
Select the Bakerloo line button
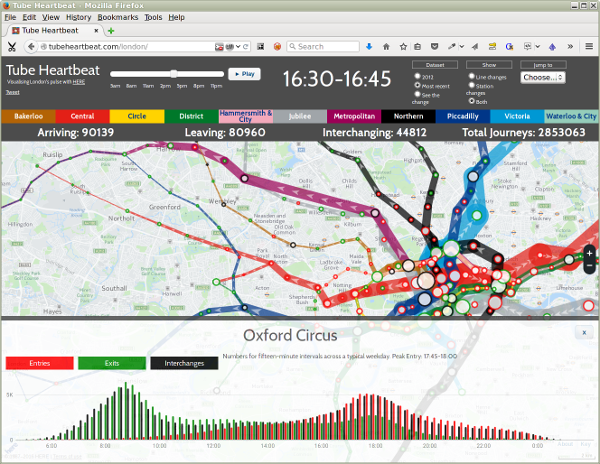(28, 116)
